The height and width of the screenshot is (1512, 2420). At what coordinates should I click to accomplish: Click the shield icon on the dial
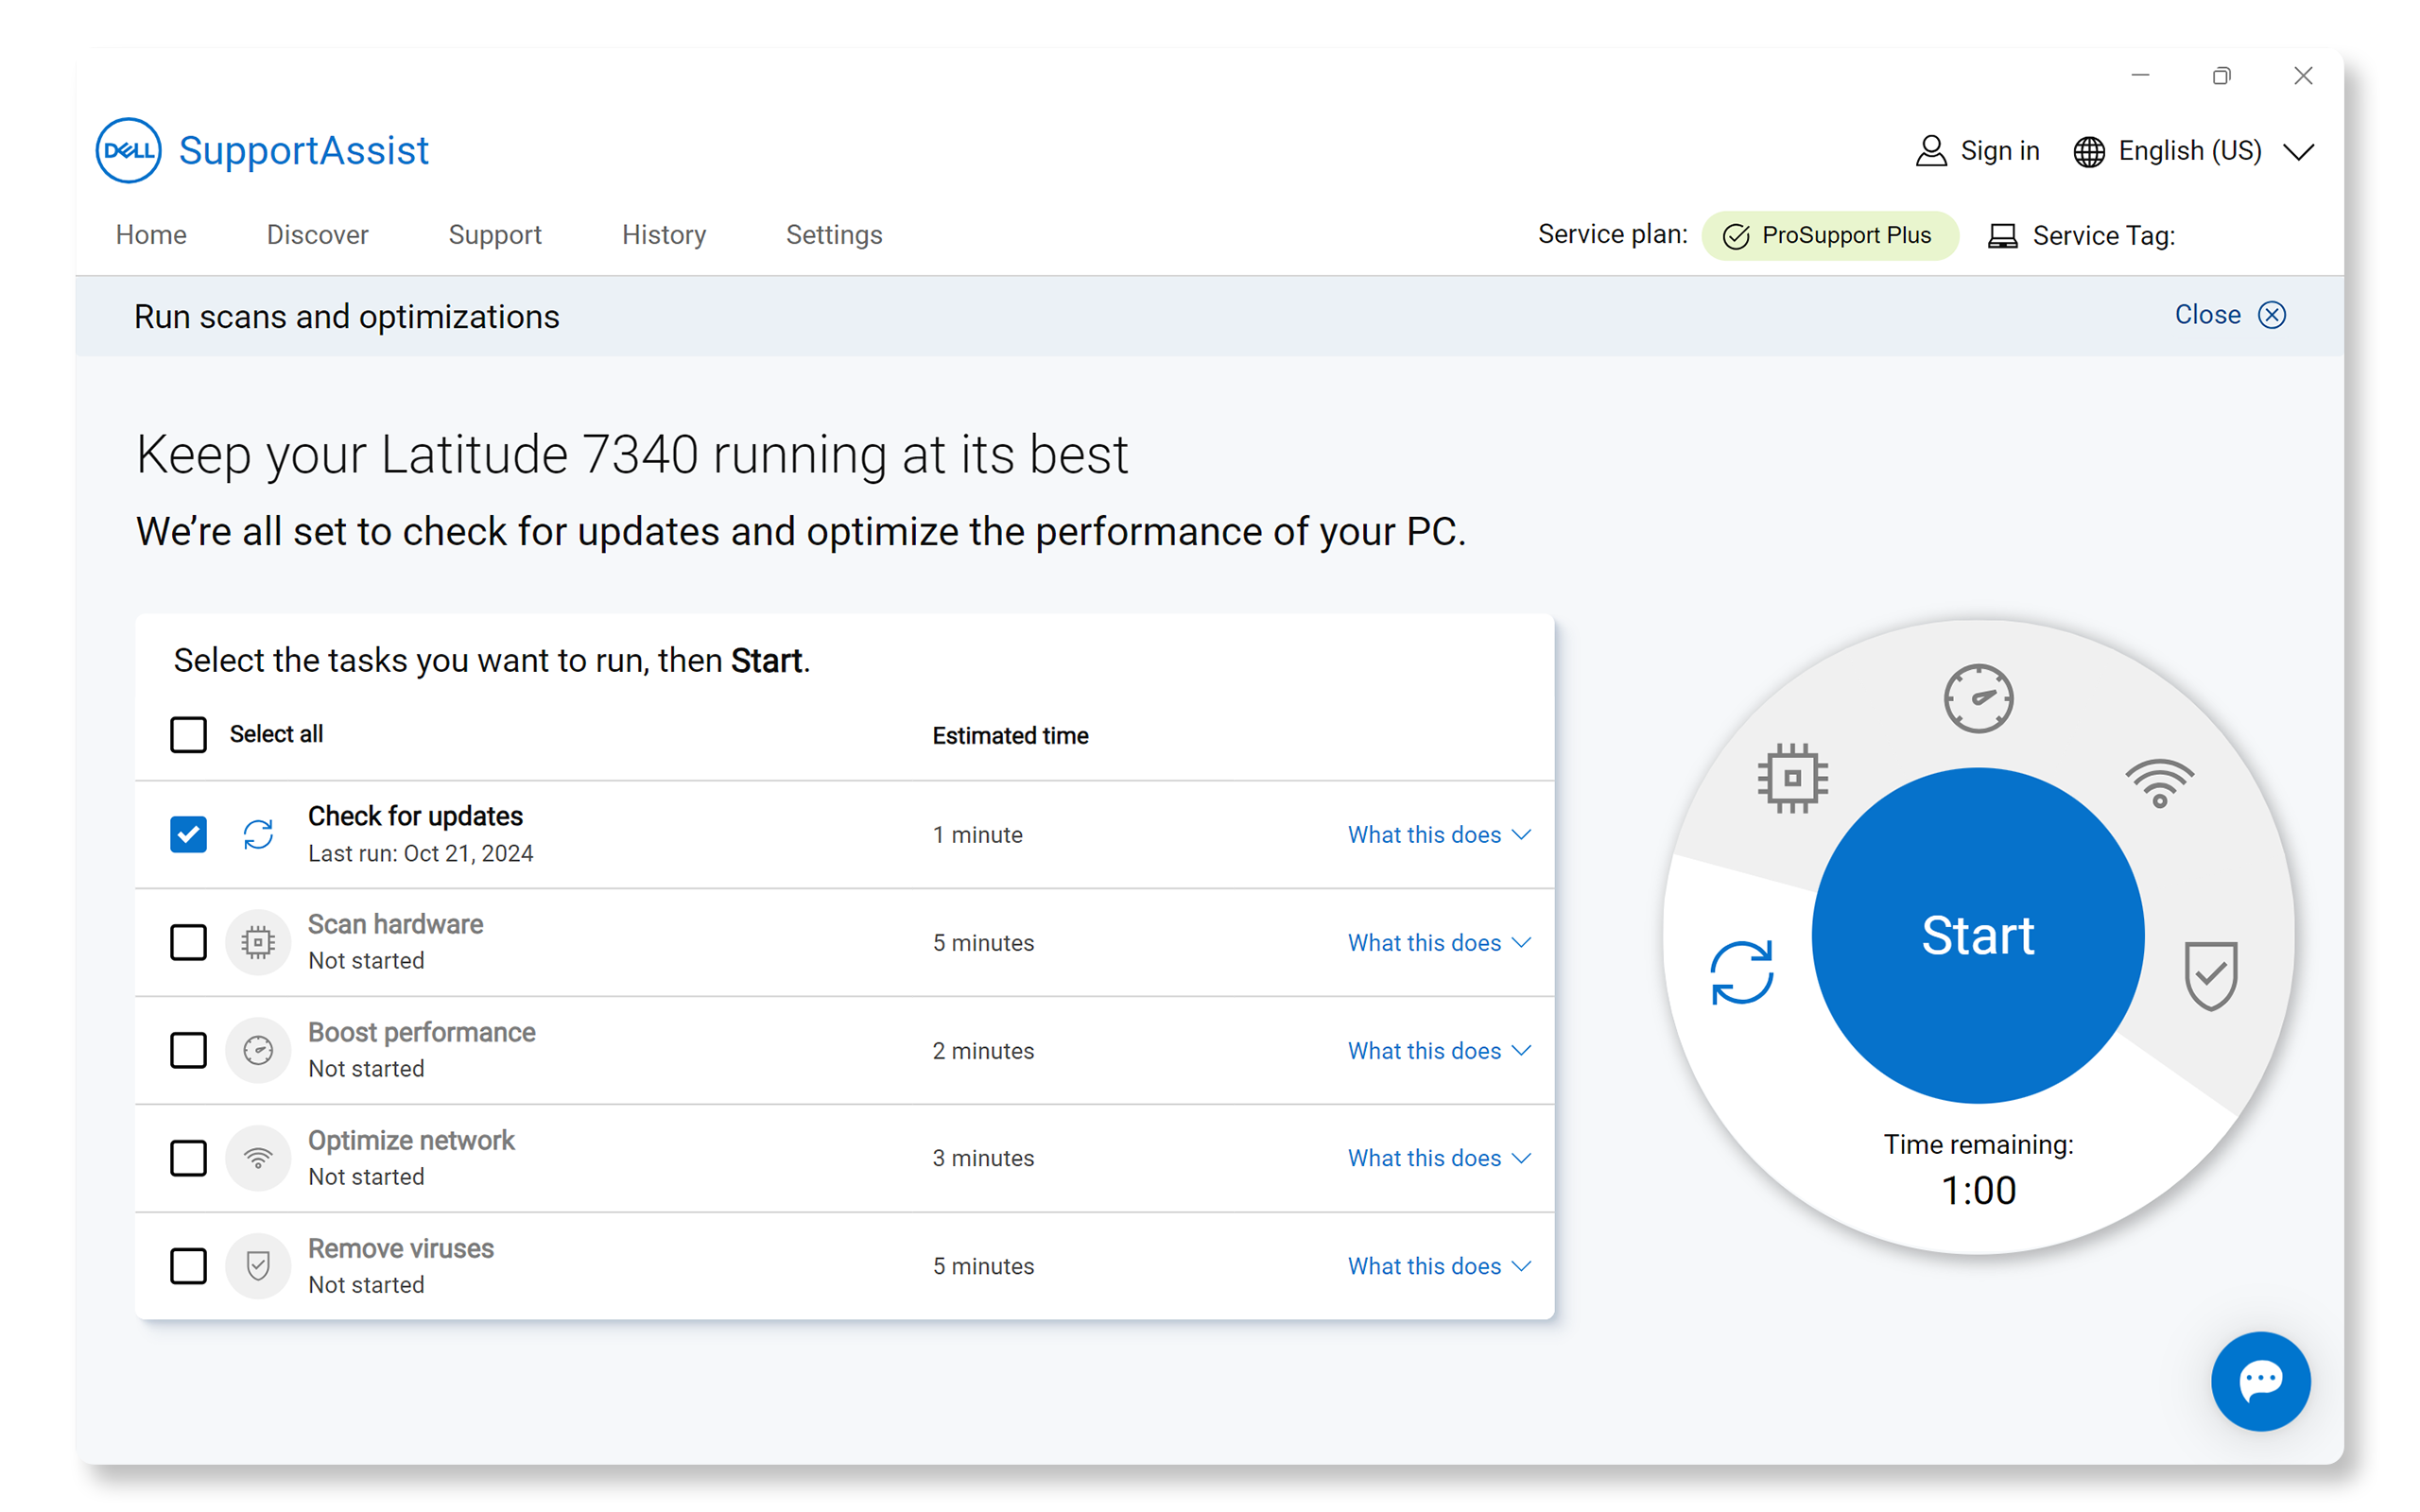(x=2210, y=975)
